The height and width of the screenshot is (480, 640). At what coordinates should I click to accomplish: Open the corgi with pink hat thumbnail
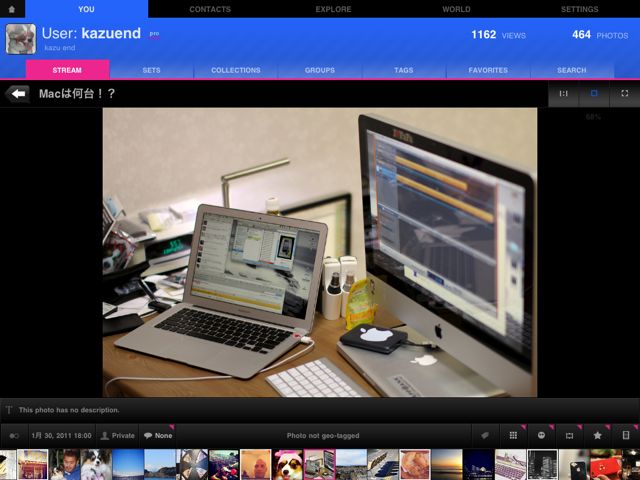click(x=287, y=464)
